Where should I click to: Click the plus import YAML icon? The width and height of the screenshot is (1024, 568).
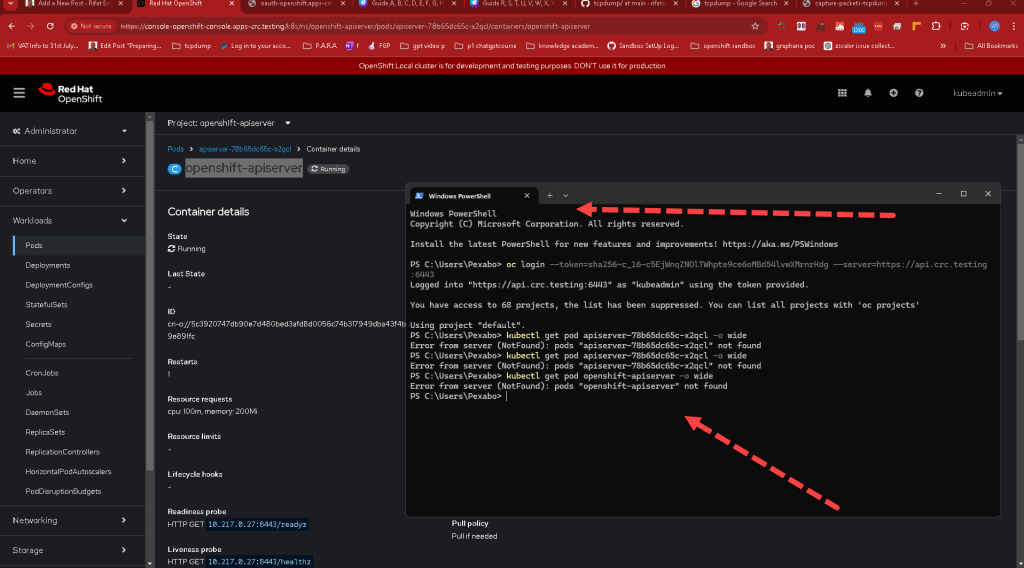893,93
